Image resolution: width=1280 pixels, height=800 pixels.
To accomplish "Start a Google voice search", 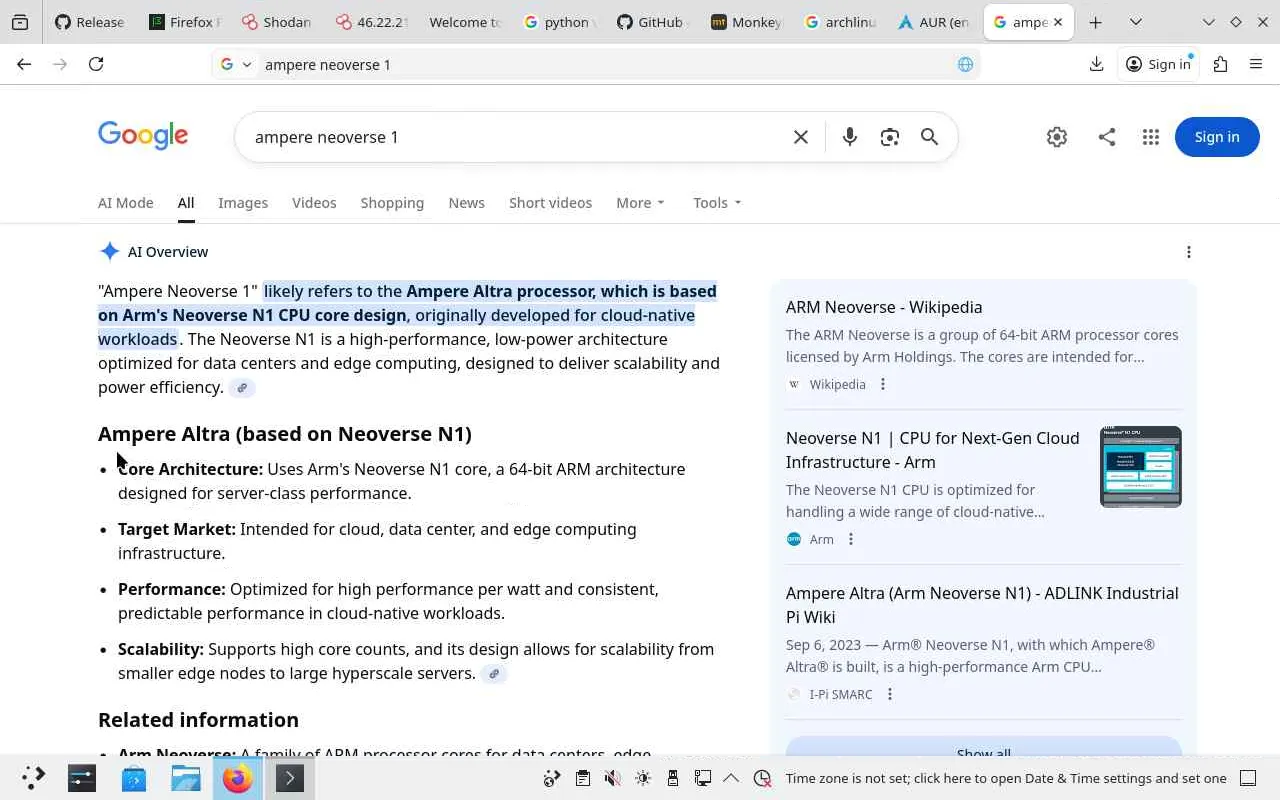I will pyautogui.click(x=849, y=137).
